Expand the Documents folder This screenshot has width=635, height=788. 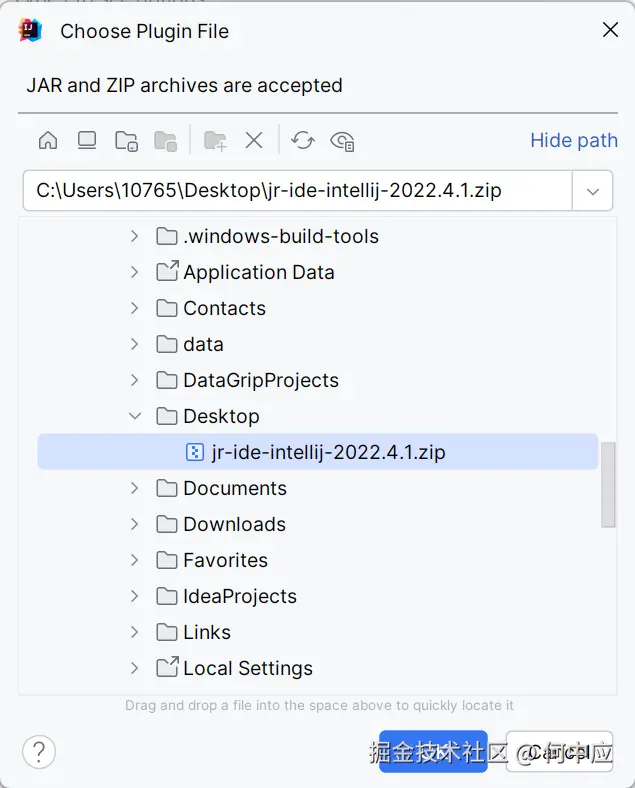point(135,488)
